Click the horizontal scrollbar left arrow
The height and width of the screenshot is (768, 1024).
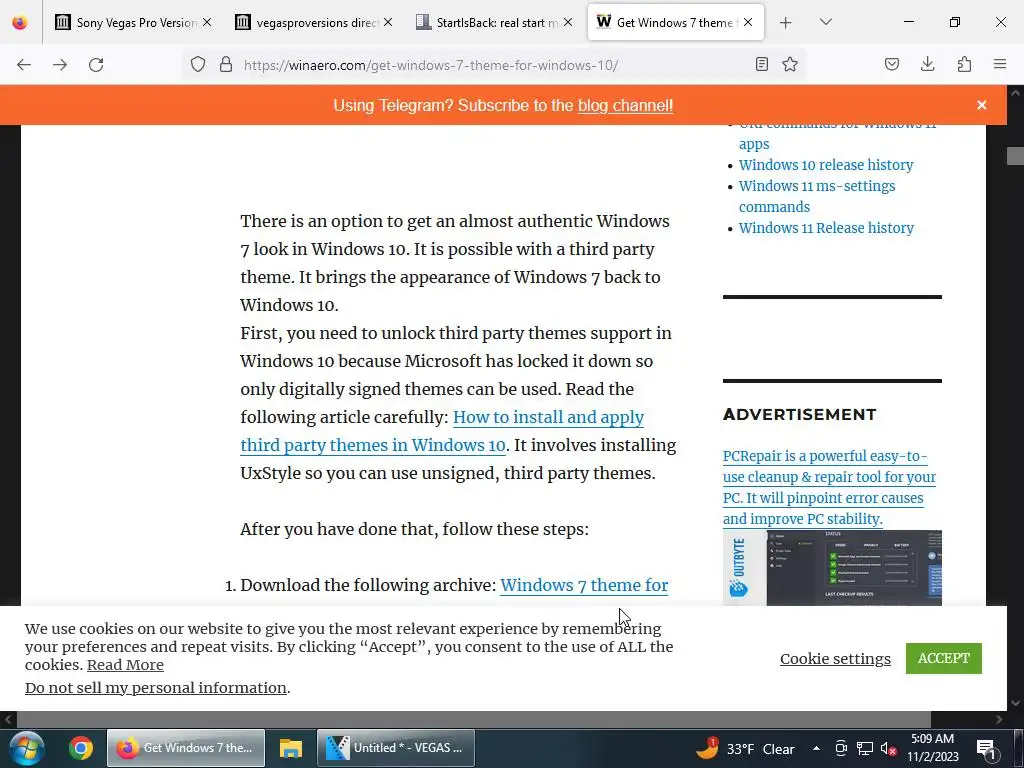click(x=8, y=720)
